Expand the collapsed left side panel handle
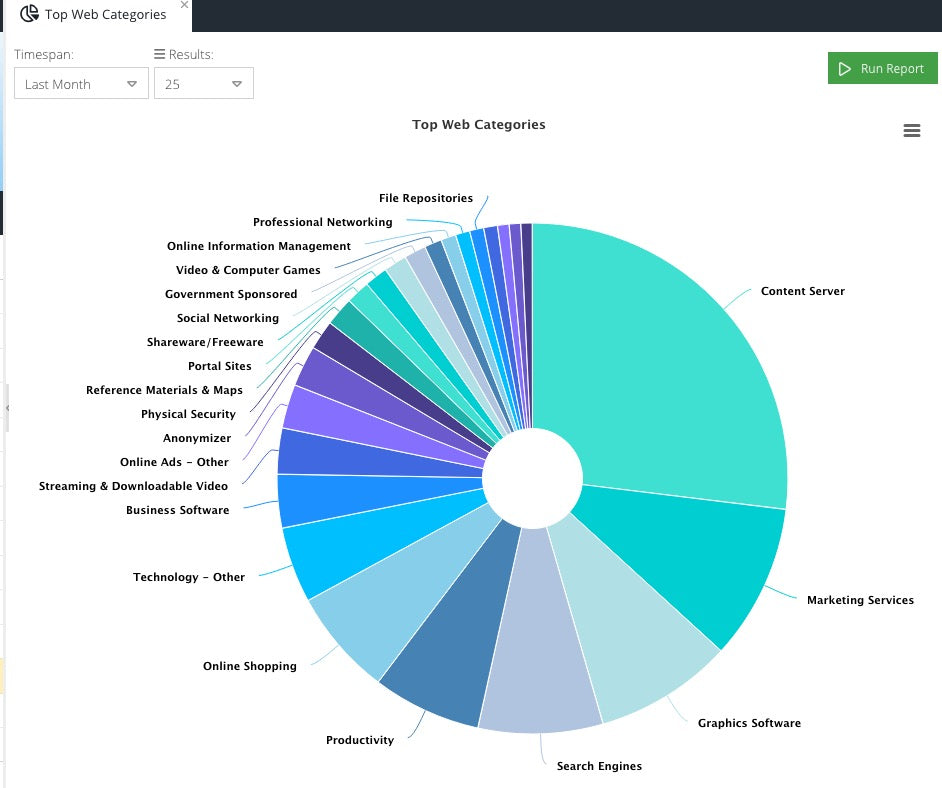 coord(5,408)
